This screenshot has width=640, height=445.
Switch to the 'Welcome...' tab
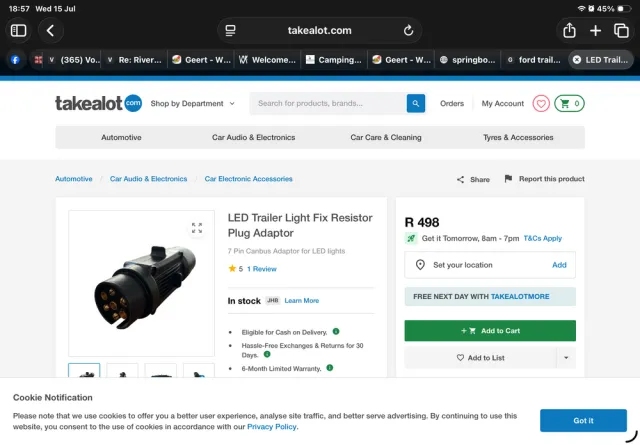pyautogui.click(x=268, y=60)
